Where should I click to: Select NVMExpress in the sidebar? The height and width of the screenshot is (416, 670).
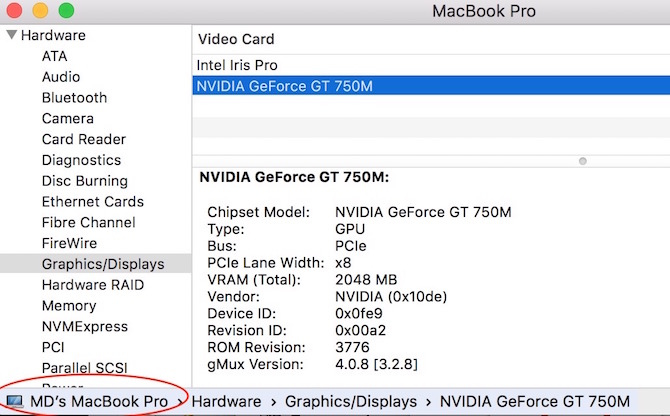point(85,327)
